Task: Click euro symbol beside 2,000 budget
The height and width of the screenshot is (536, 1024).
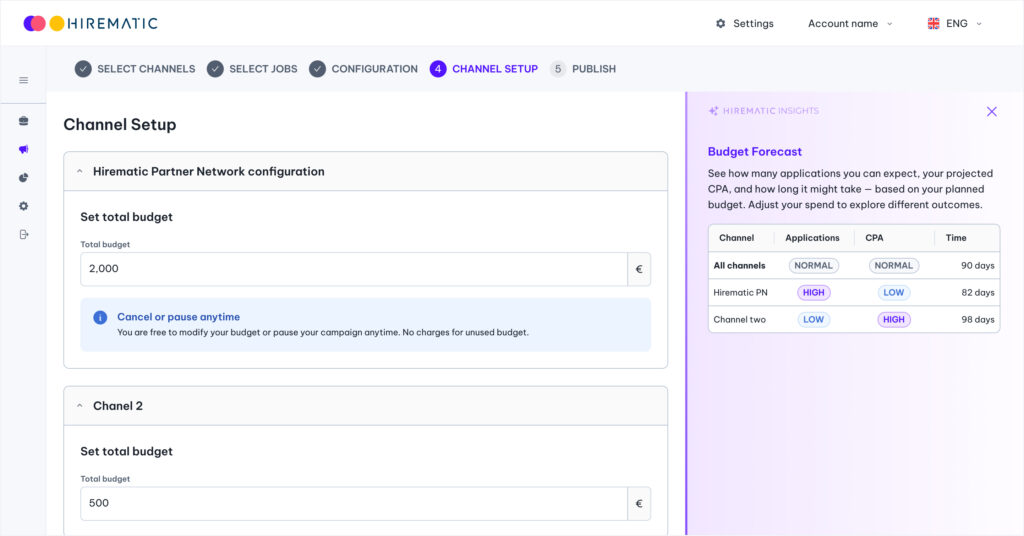Action: 639,269
